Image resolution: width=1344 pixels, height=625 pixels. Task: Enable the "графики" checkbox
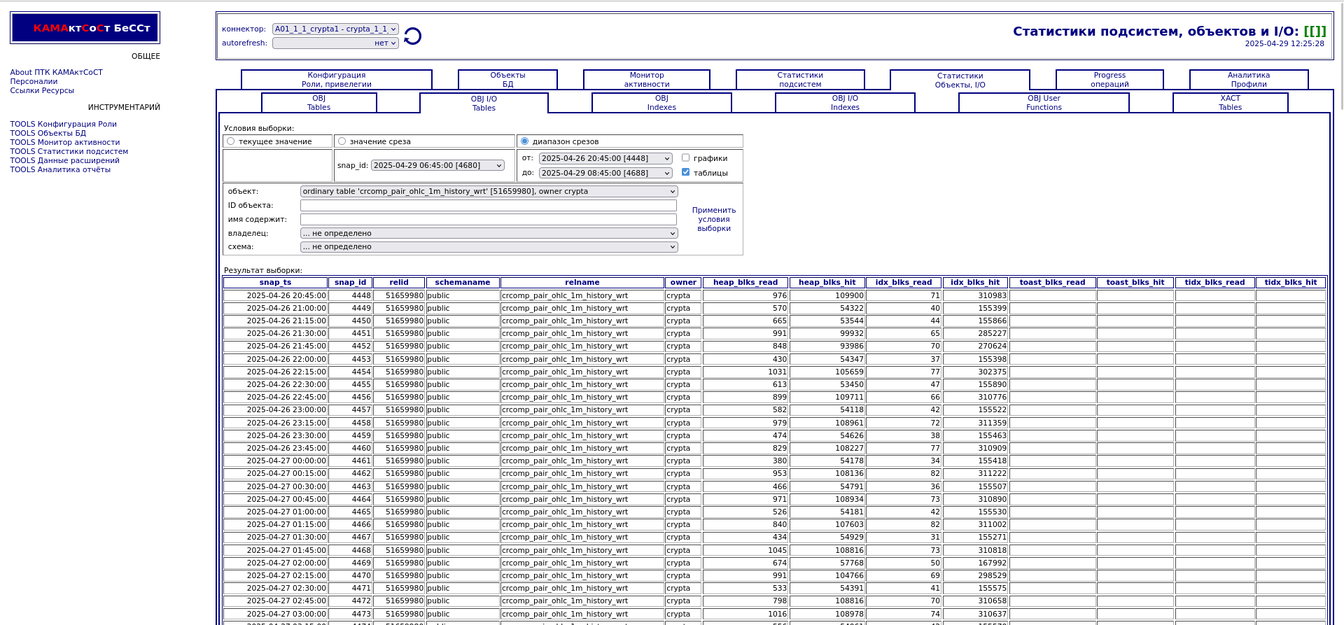685,158
